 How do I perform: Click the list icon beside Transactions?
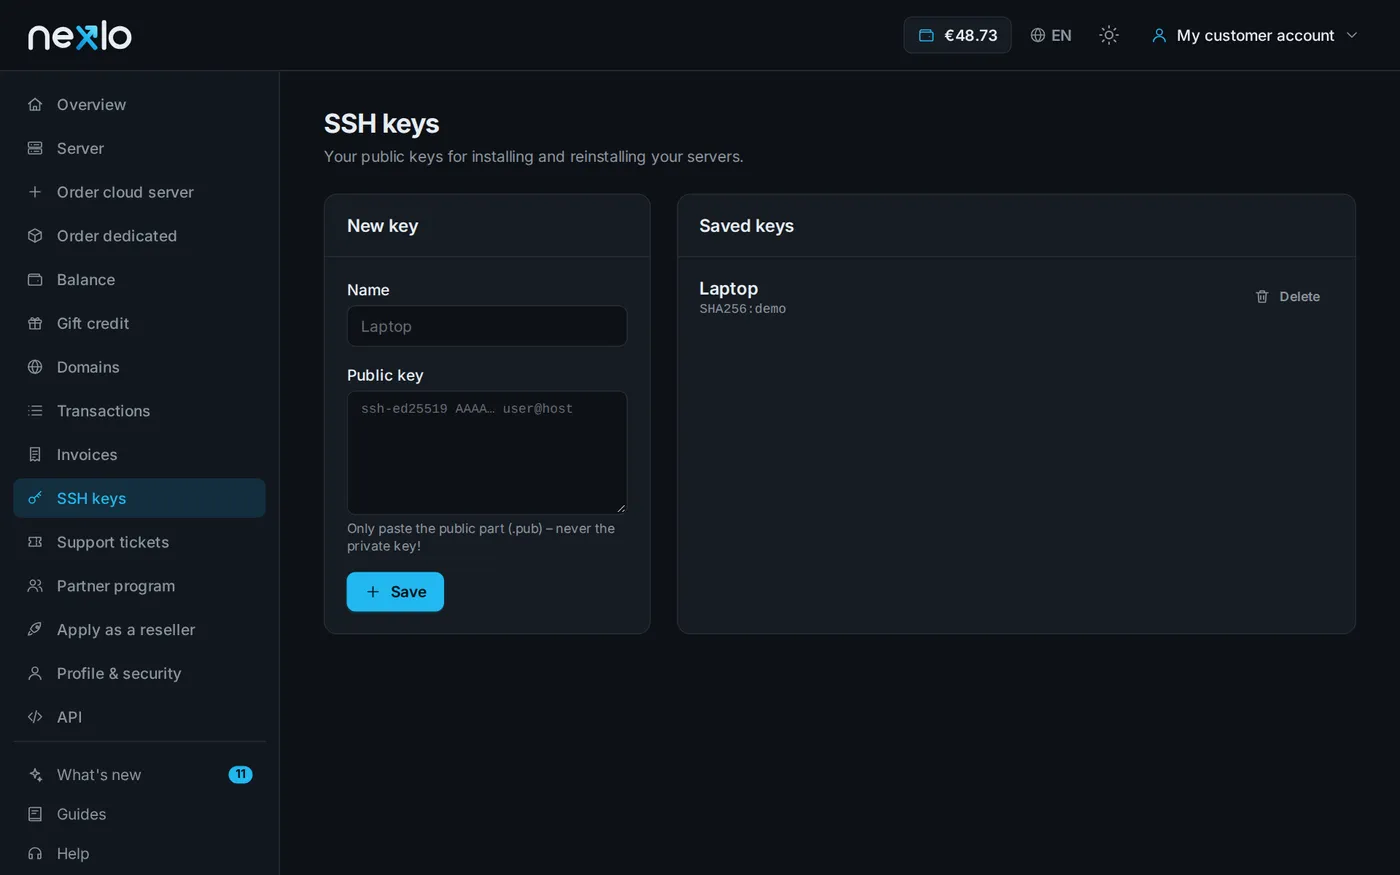click(x=35, y=411)
